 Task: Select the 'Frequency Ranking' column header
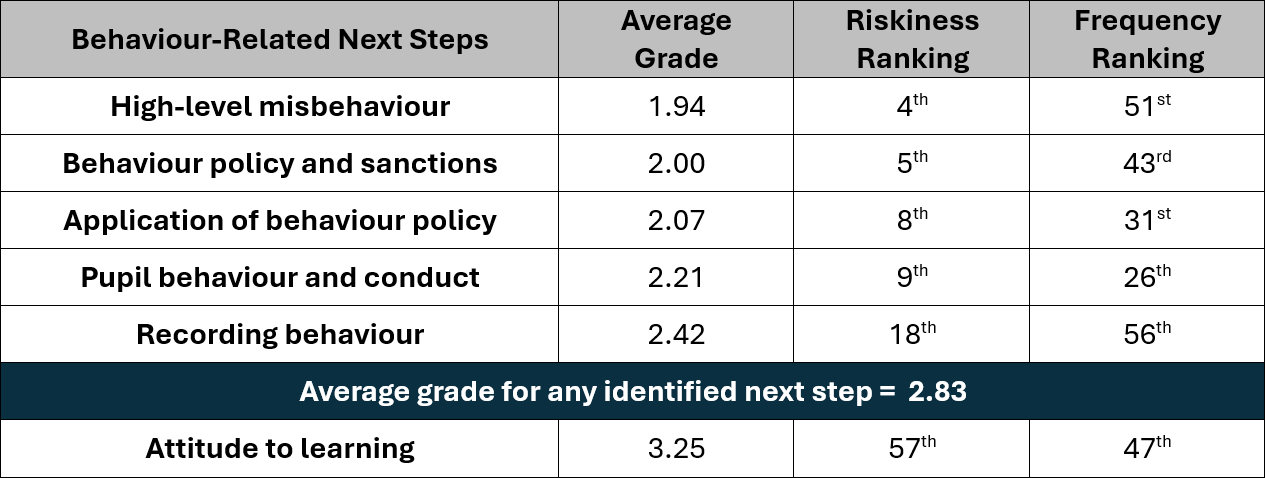point(1147,40)
